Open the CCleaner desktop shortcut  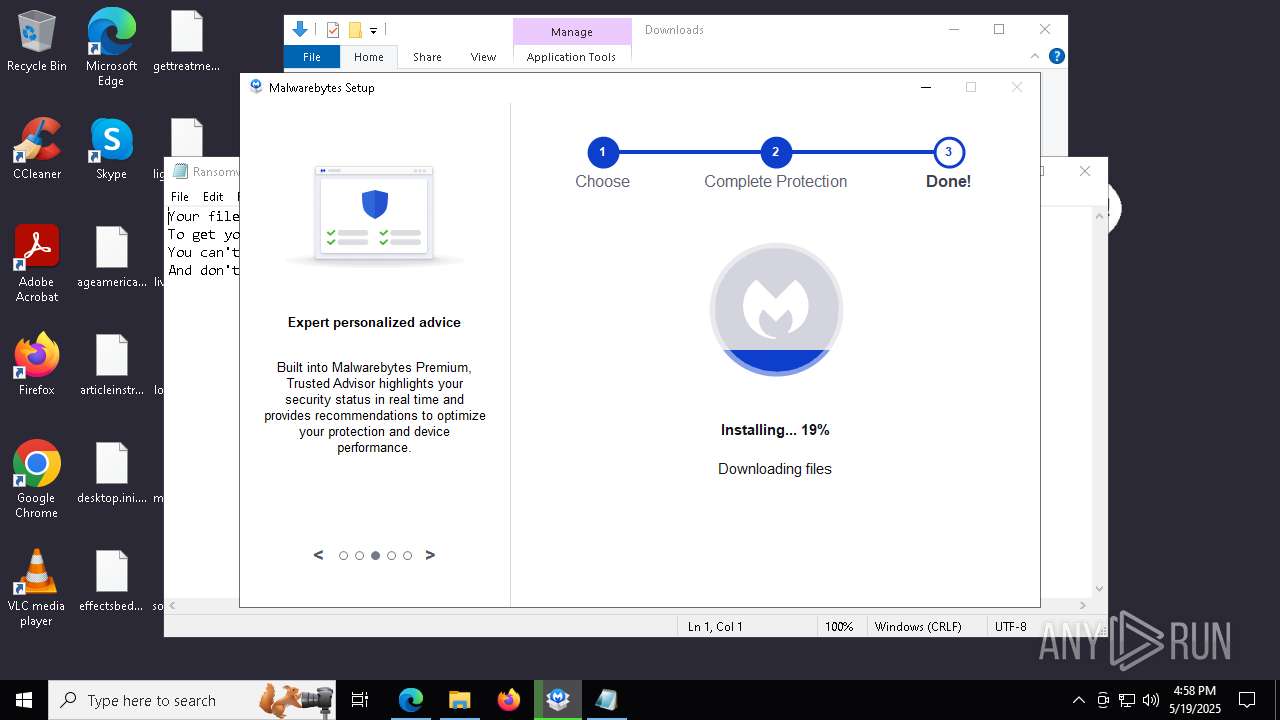[37, 149]
